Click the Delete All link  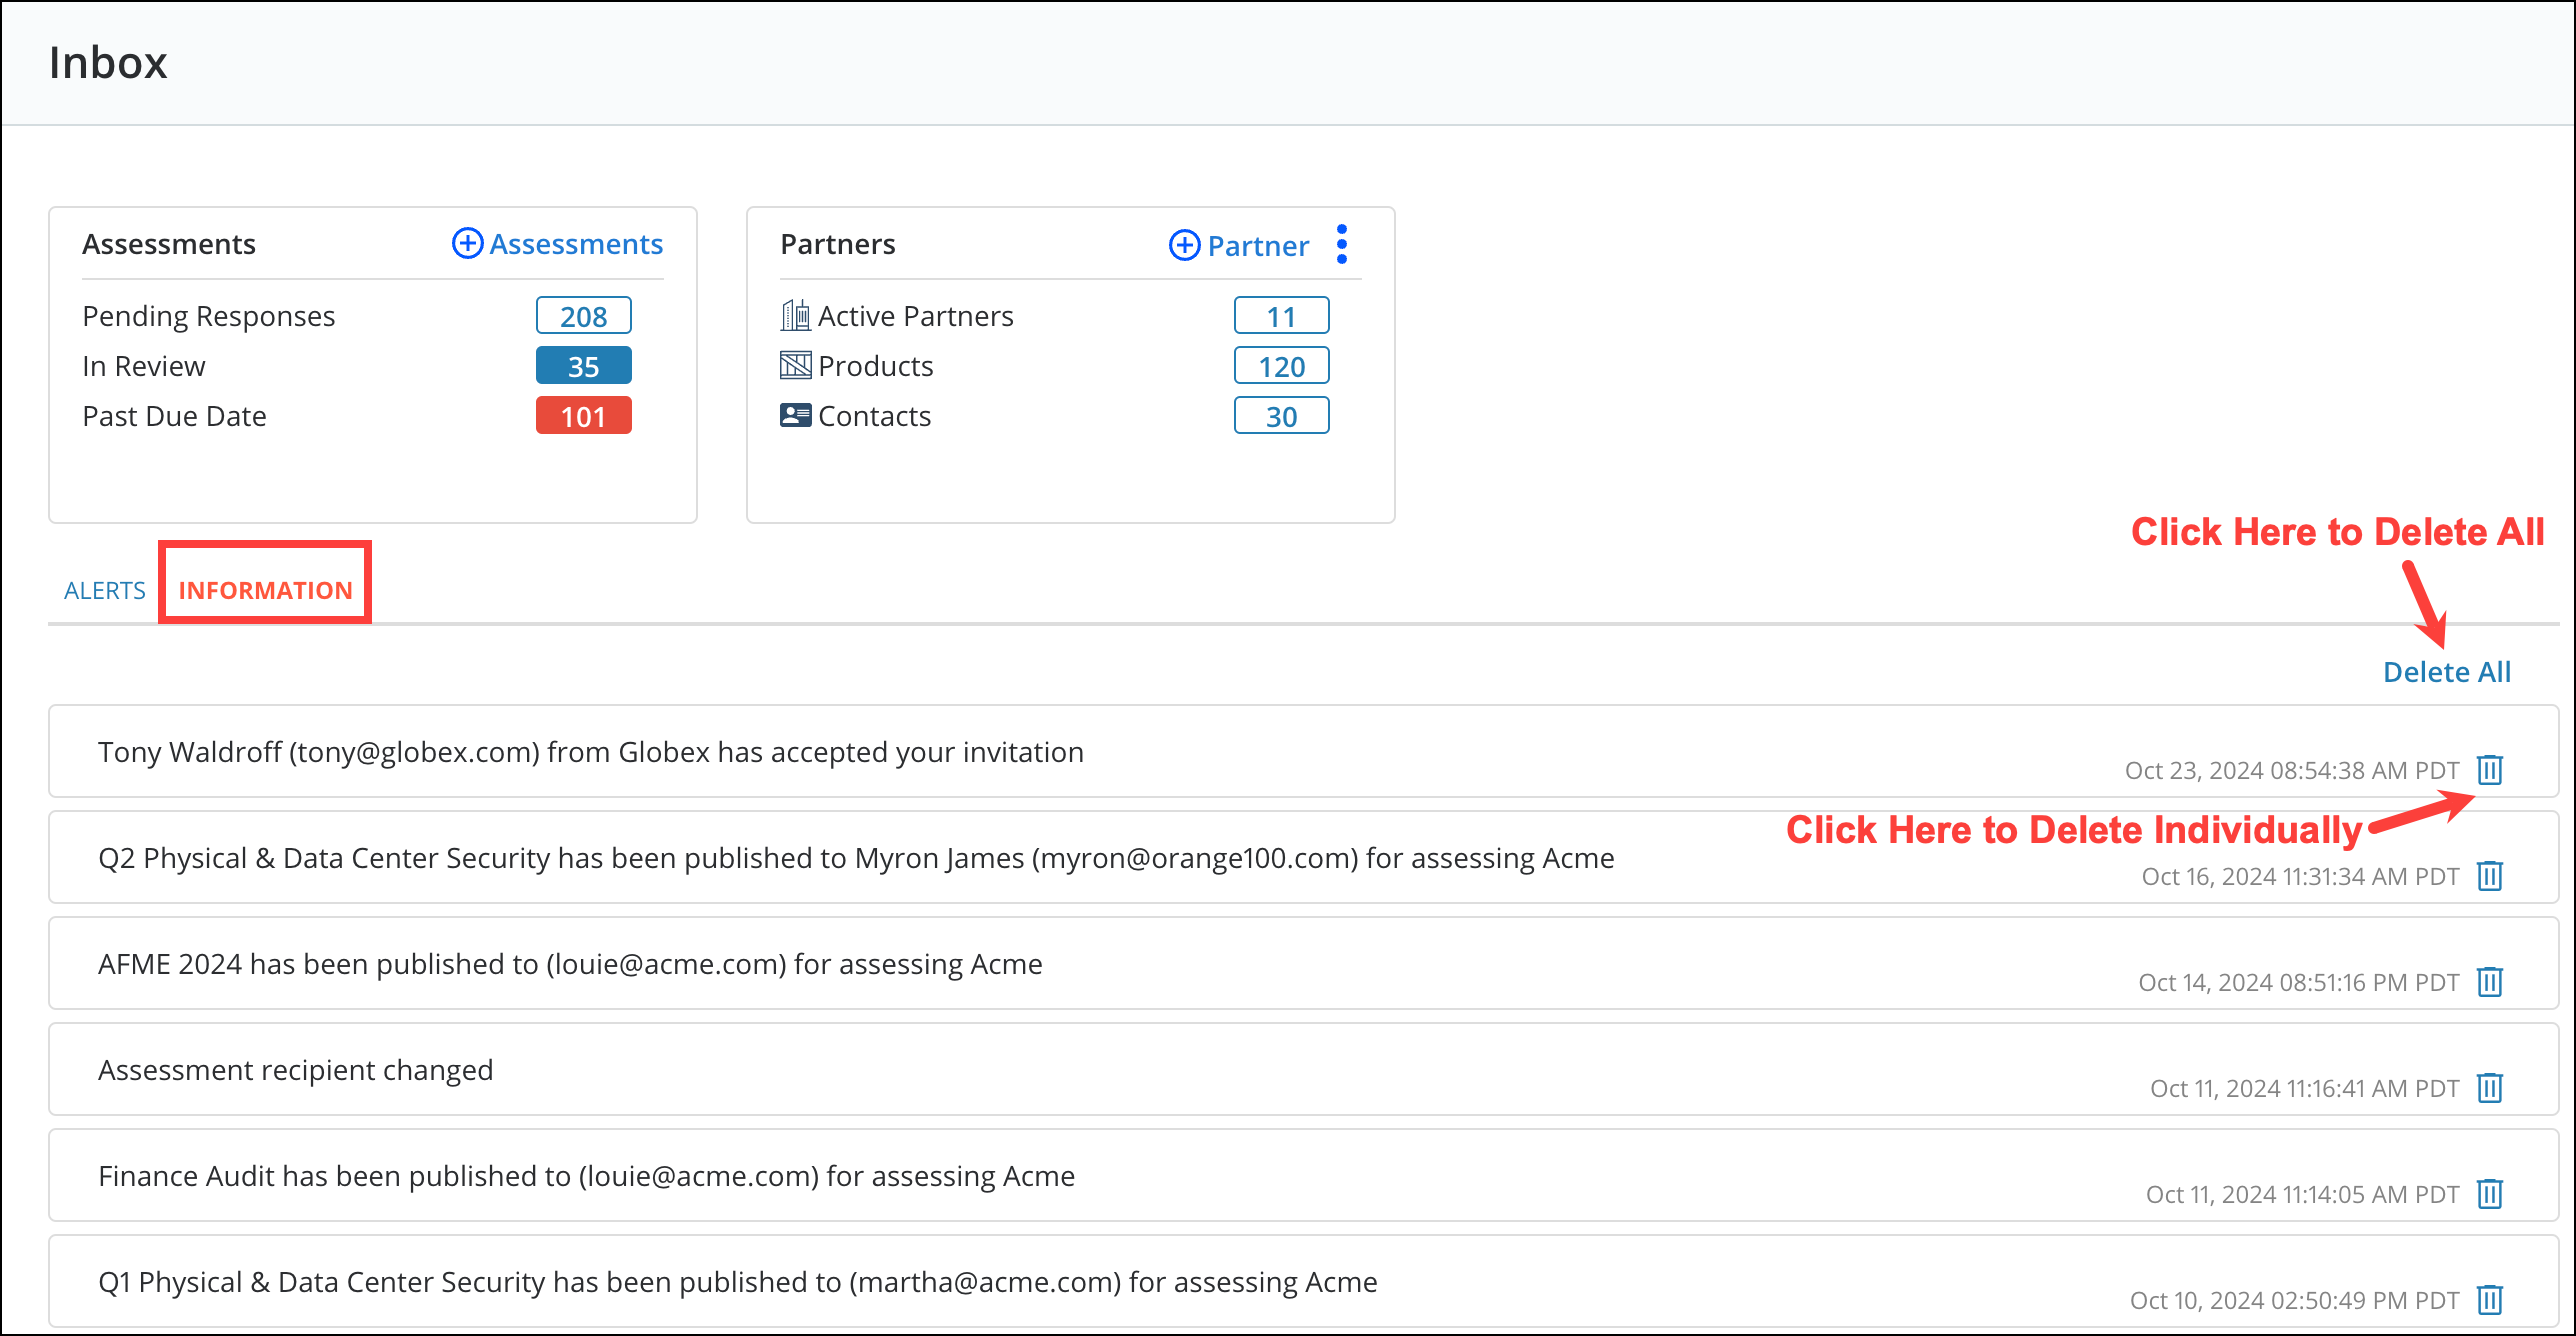coord(2446,671)
